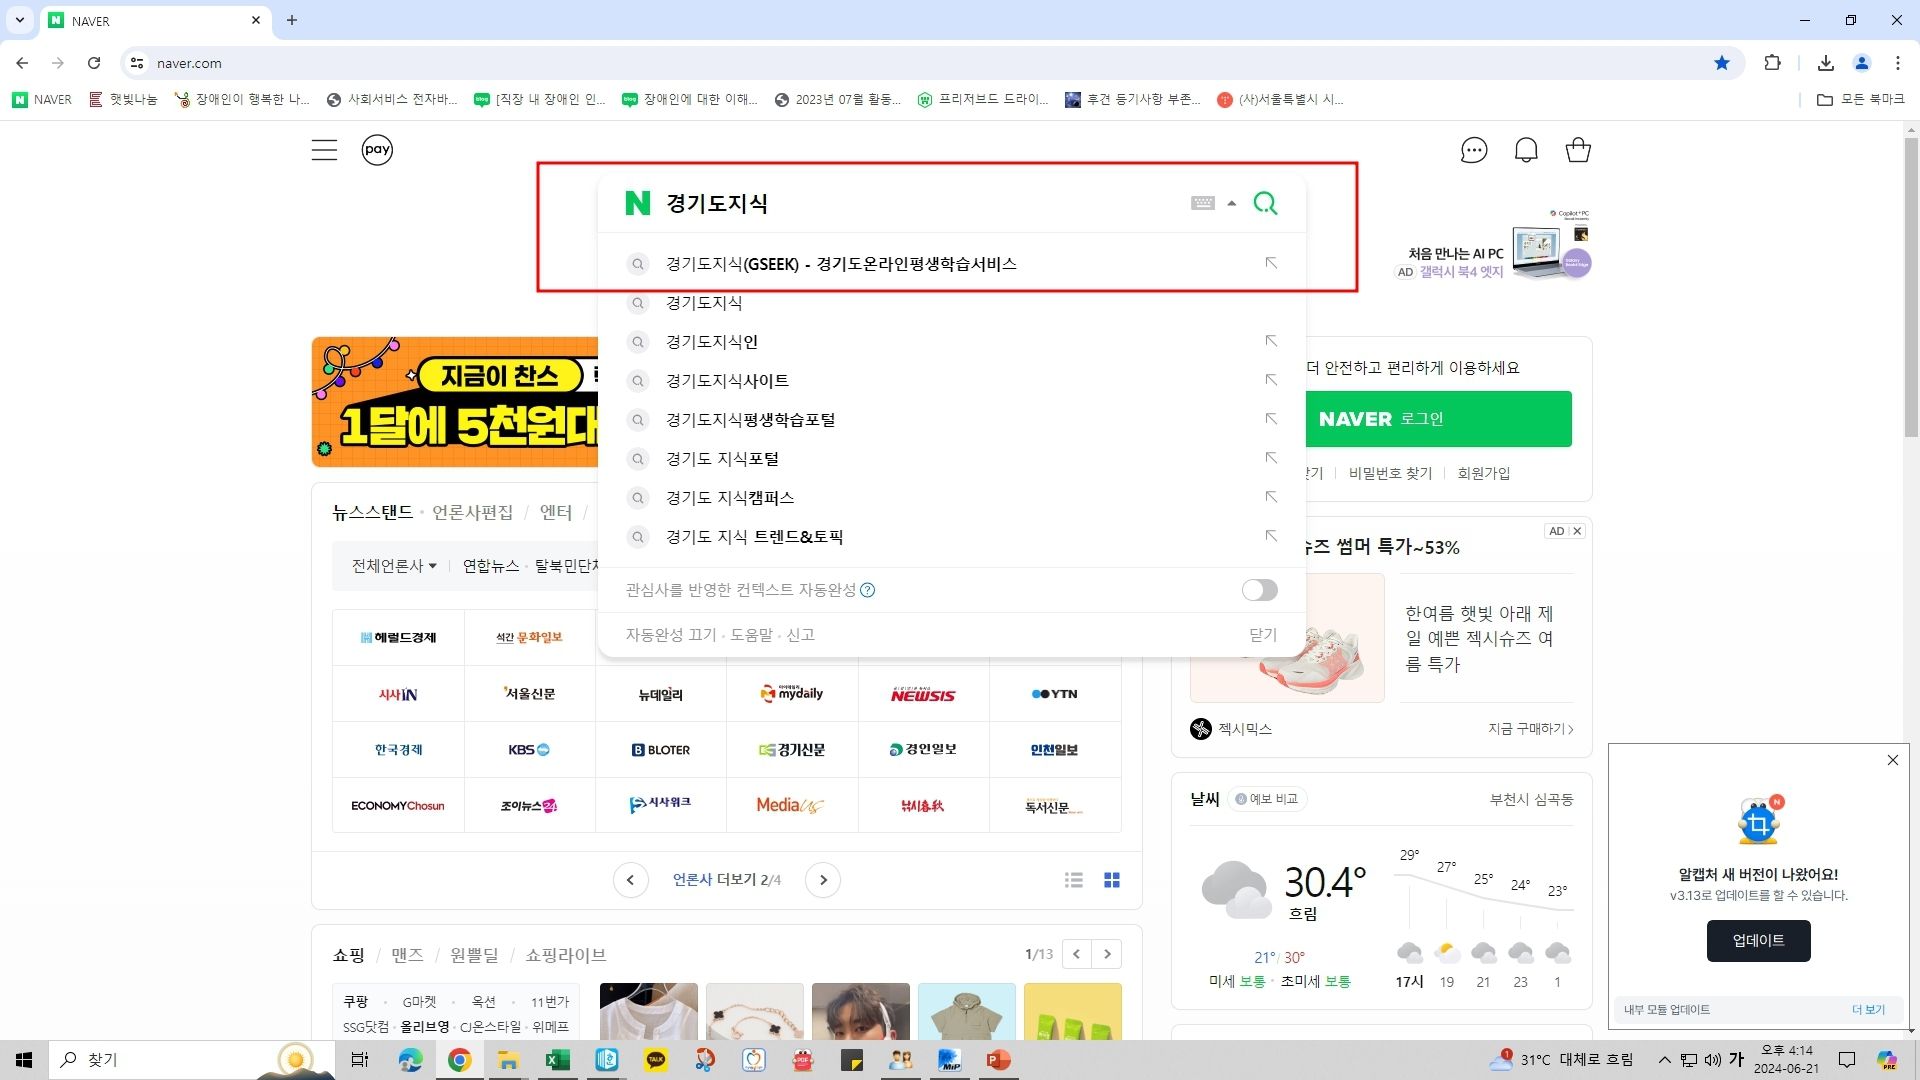Select the 쇼핑라이브 tab
The width and height of the screenshot is (1920, 1080).
(x=565, y=955)
